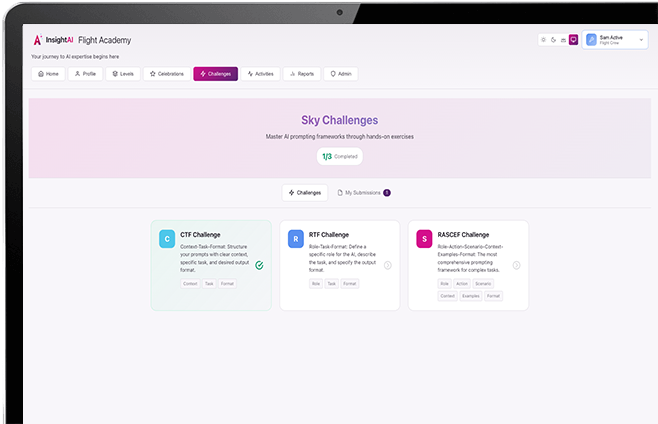Select the Activities nav item

260,74
